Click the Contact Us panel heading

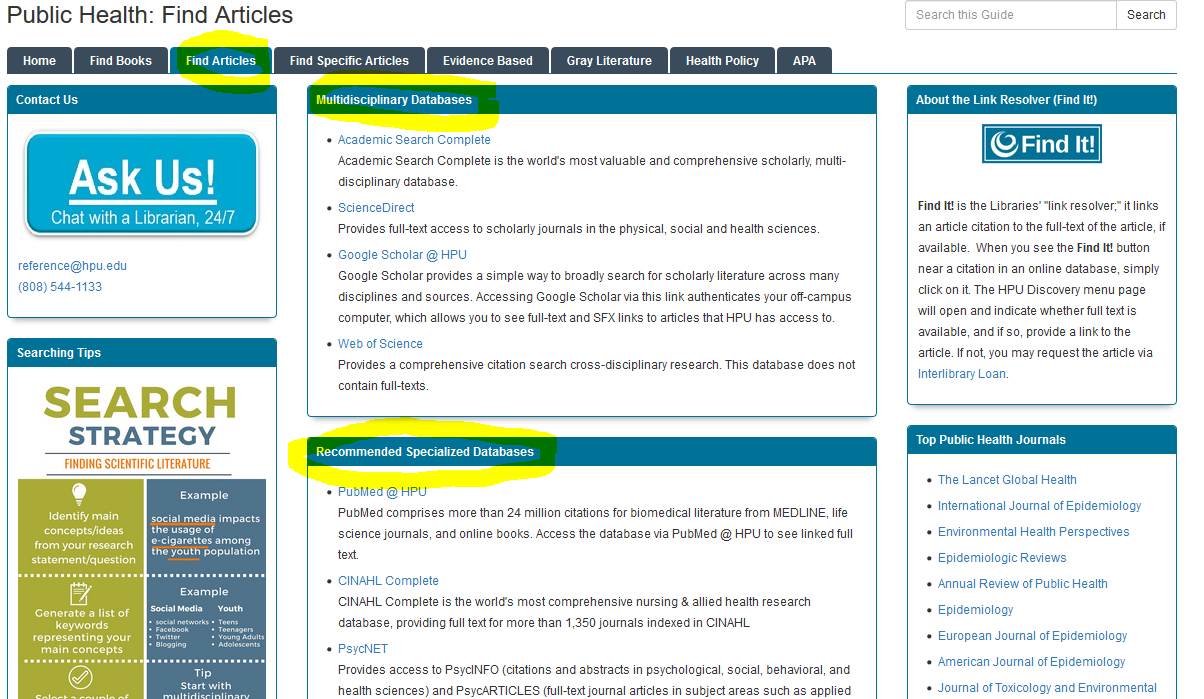47,100
